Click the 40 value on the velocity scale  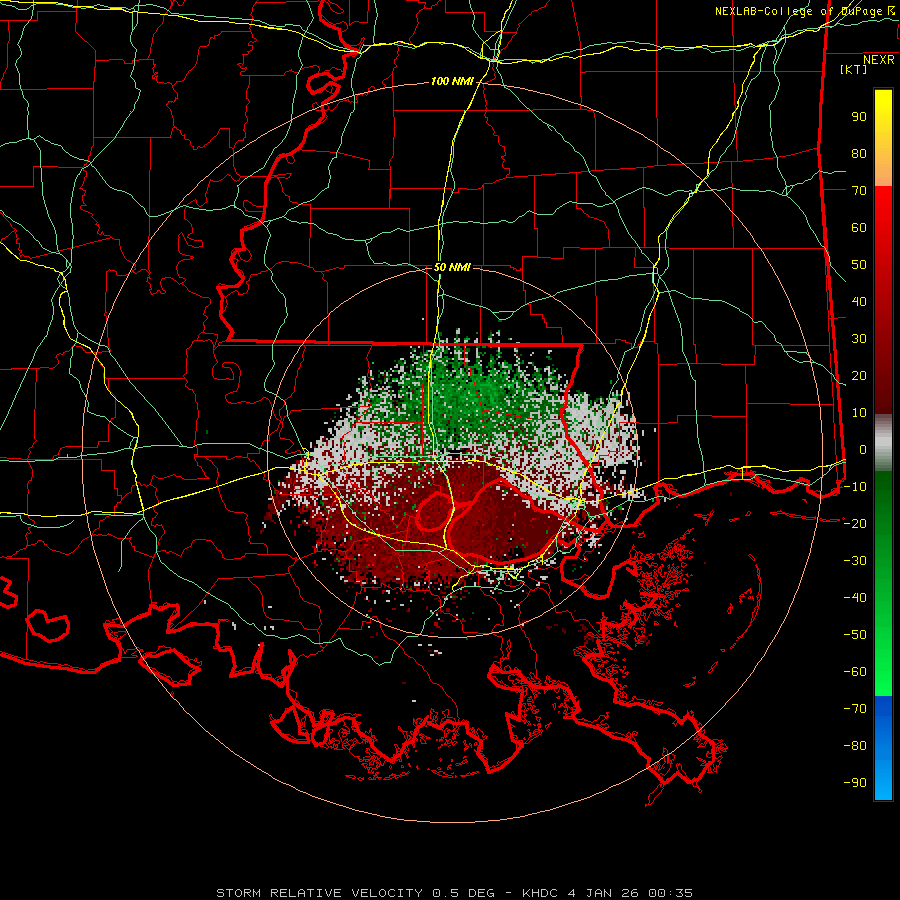(x=859, y=302)
